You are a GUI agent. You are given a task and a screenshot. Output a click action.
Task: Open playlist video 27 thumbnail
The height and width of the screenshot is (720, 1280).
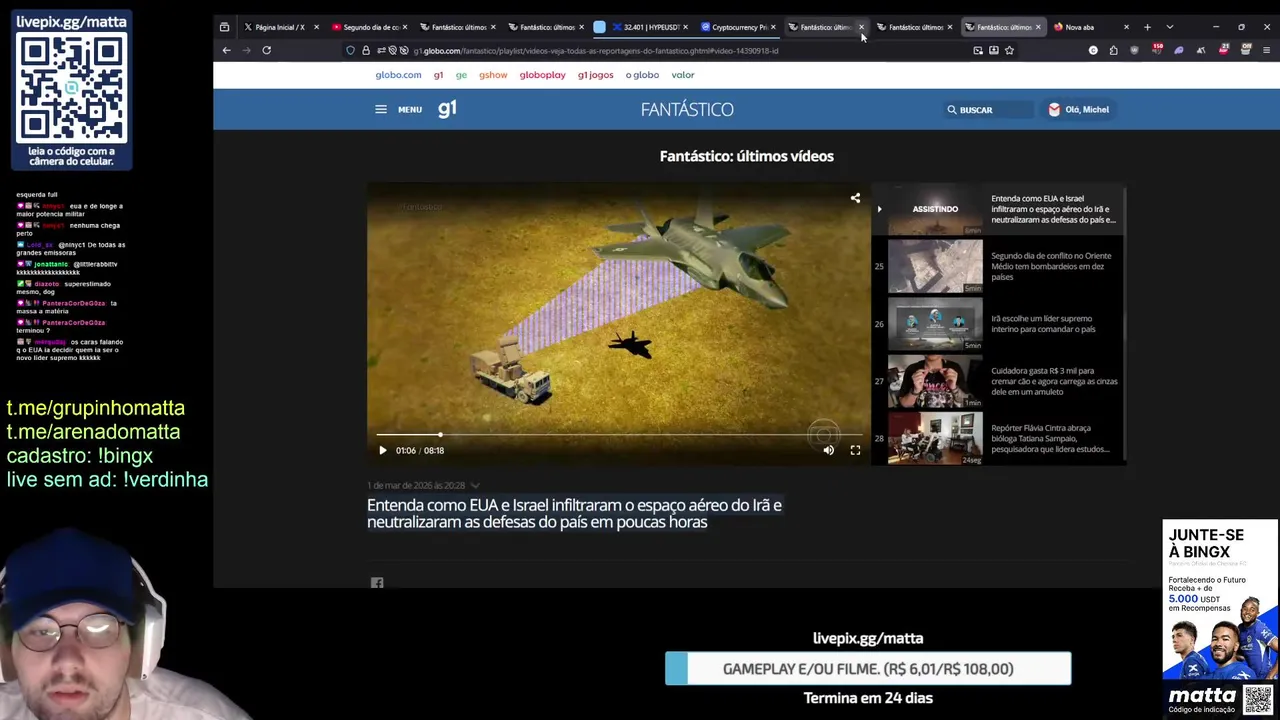coord(935,381)
